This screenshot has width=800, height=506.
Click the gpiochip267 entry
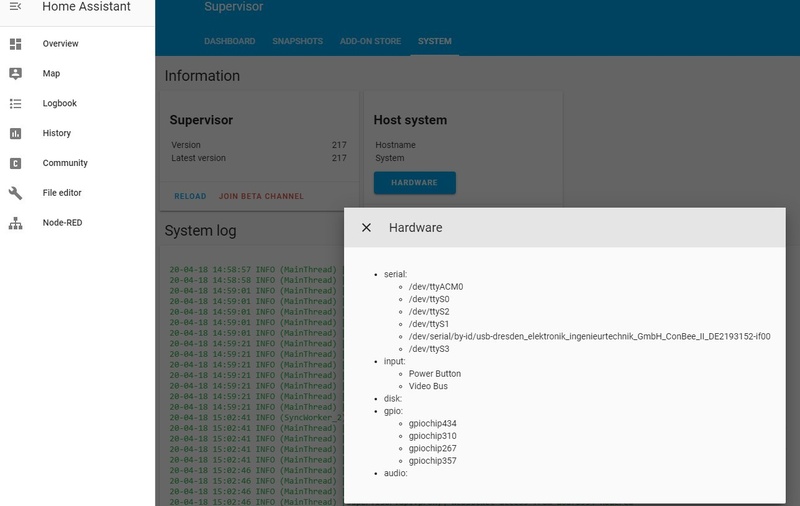(x=433, y=448)
